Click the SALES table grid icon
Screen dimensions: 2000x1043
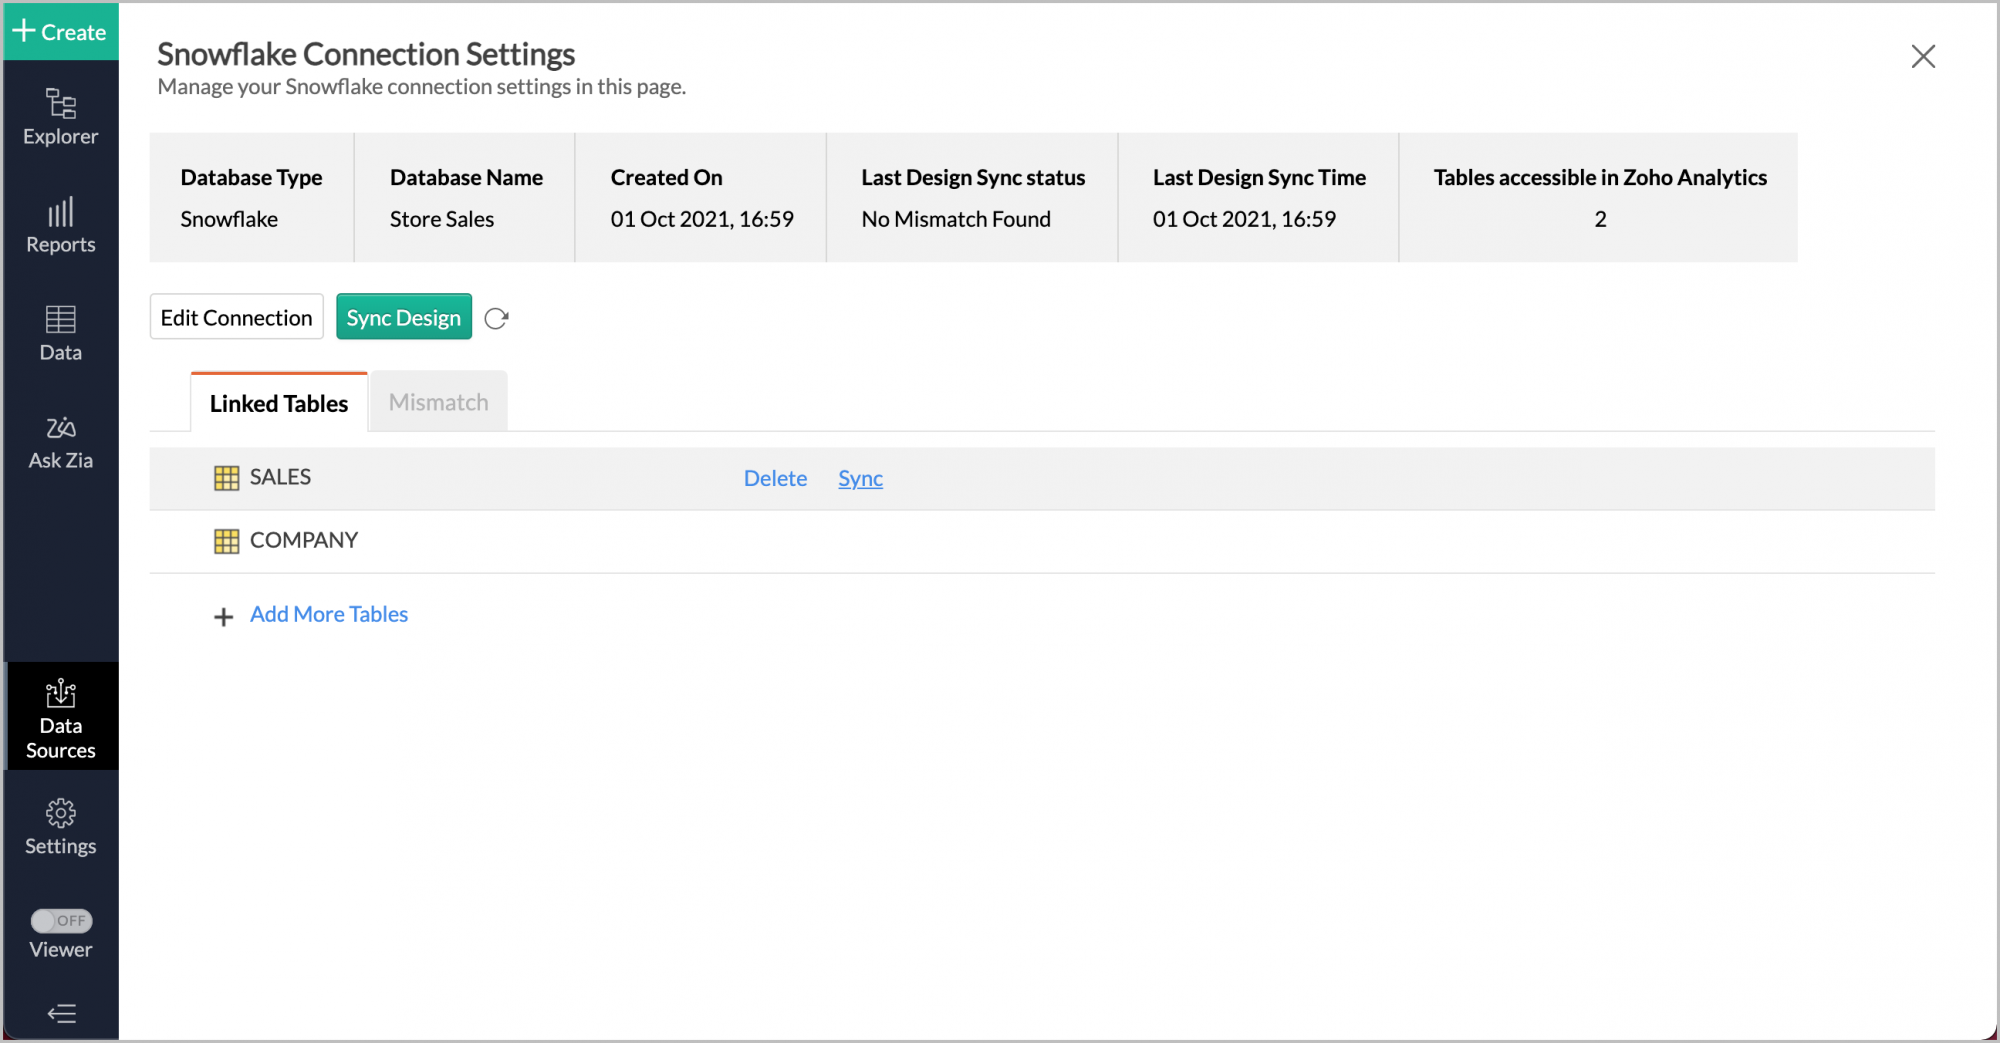[226, 478]
